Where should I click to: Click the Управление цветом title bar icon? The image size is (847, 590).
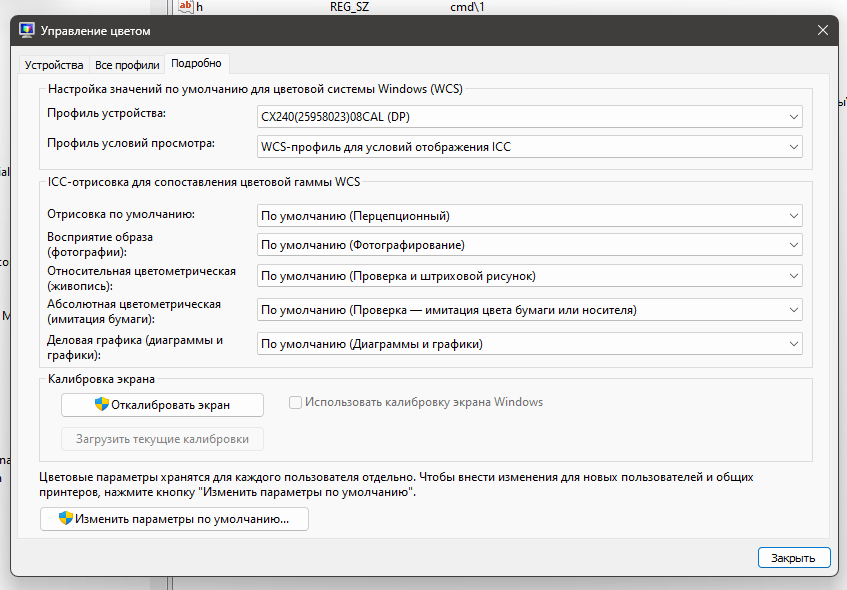(x=29, y=30)
